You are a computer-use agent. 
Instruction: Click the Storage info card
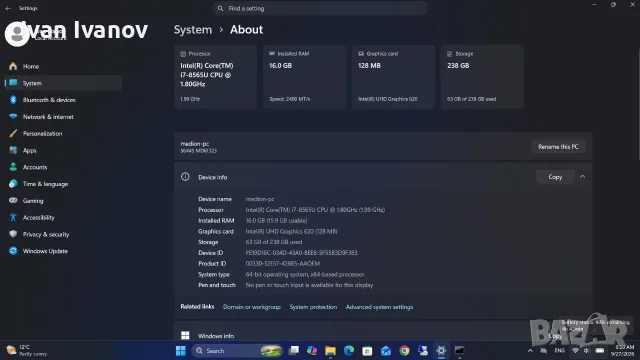[482, 77]
